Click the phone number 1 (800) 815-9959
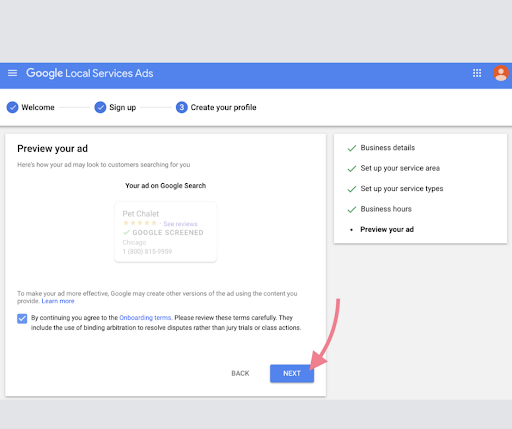Viewport: 512px width, 429px height. pyautogui.click(x=147, y=251)
